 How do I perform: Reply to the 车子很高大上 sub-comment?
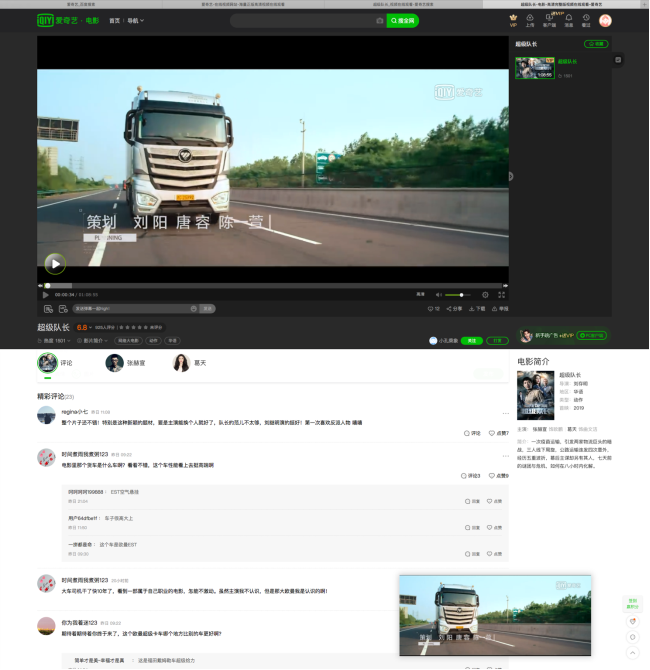click(x=472, y=528)
